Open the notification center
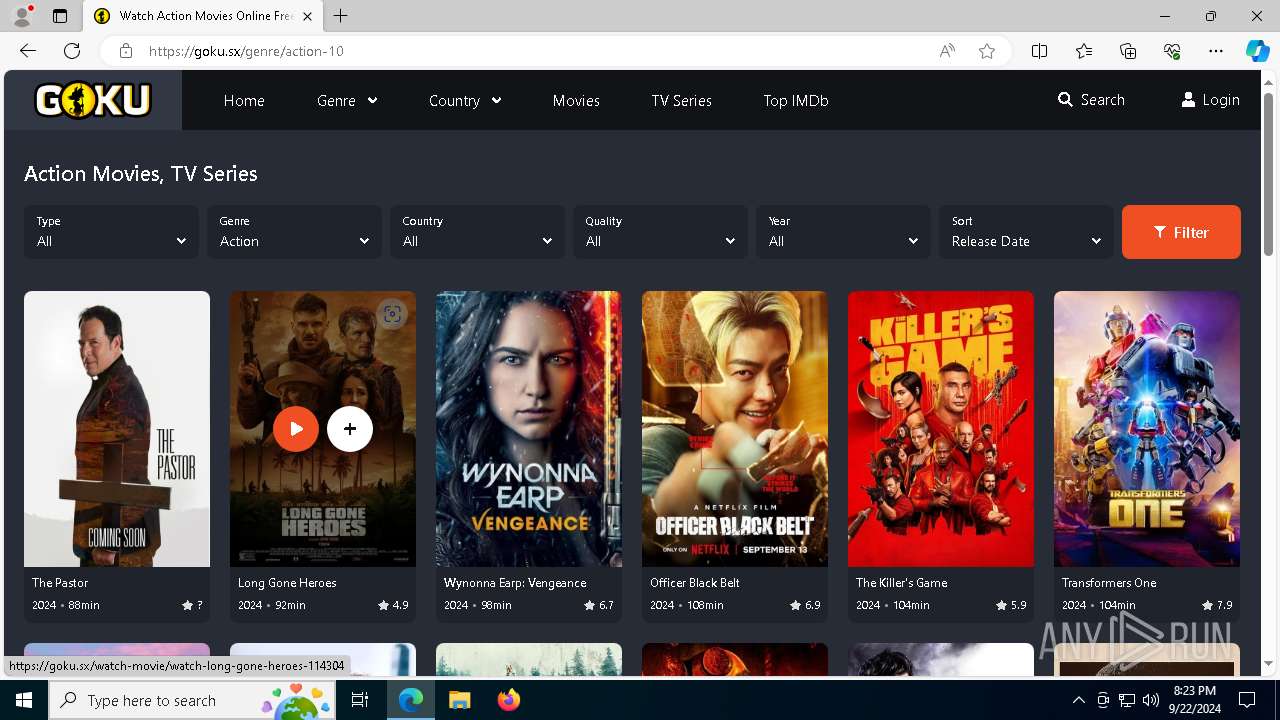This screenshot has width=1280, height=720. (x=1247, y=700)
